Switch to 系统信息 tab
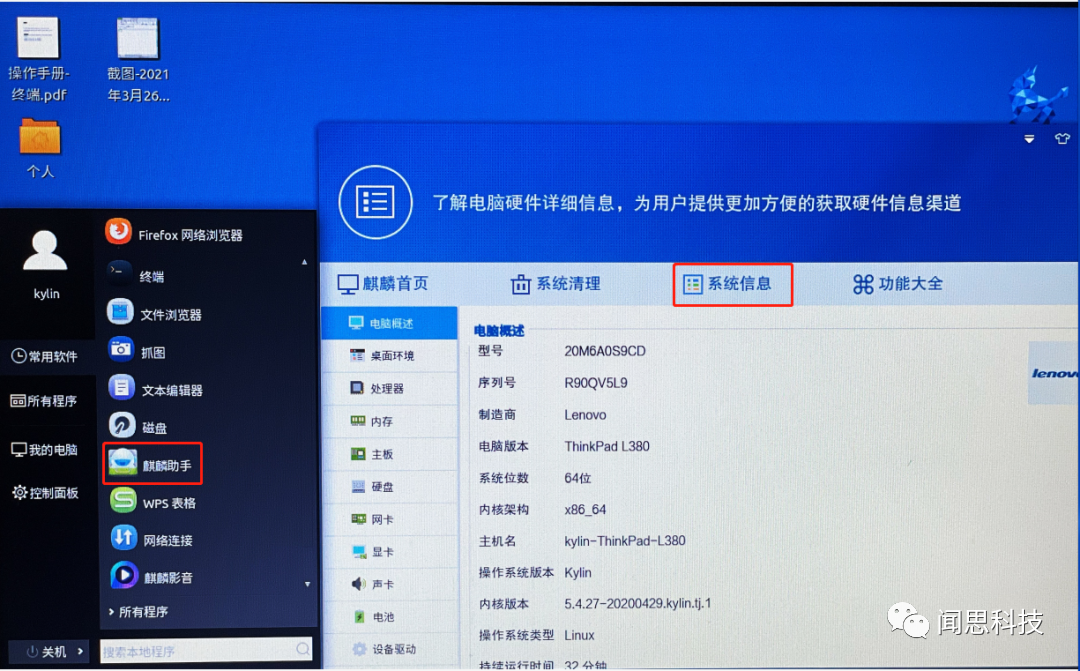 727,283
